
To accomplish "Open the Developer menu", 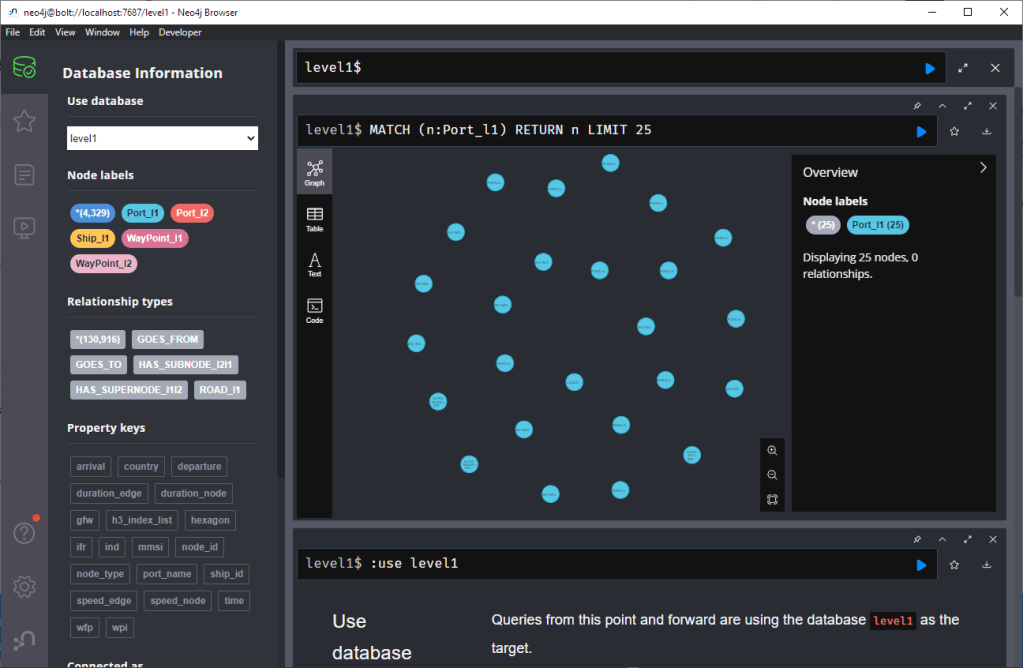I will [180, 32].
